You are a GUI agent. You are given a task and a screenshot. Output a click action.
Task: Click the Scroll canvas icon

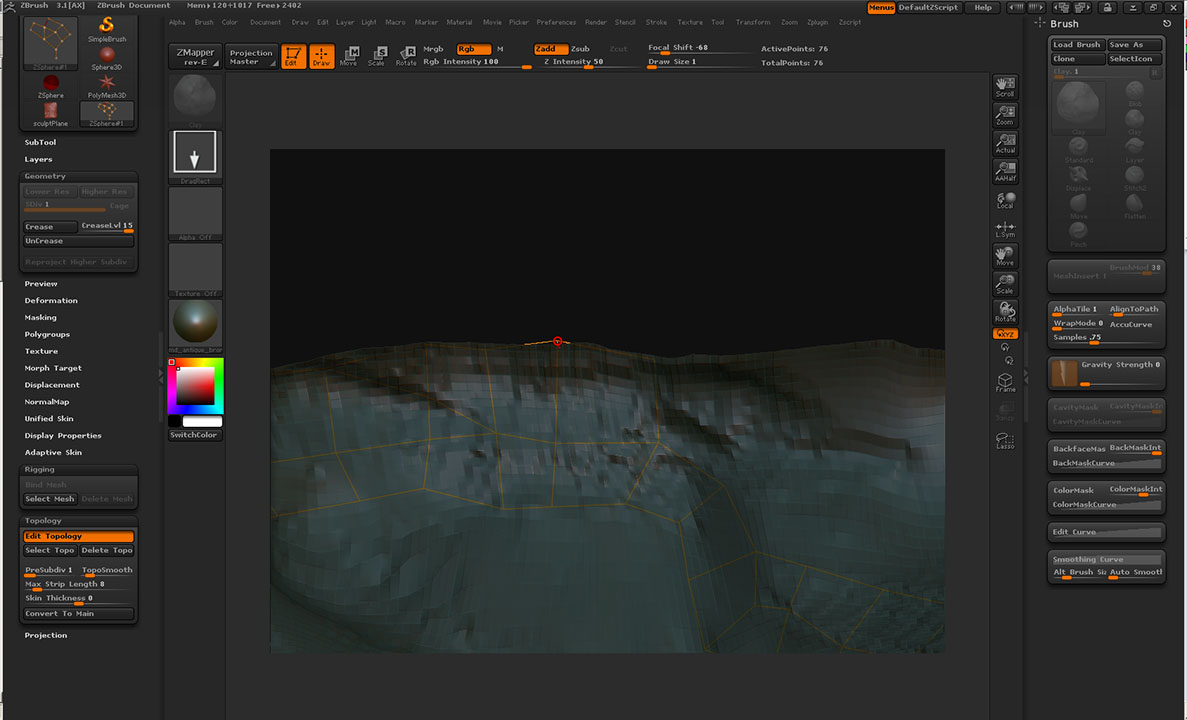click(1005, 87)
